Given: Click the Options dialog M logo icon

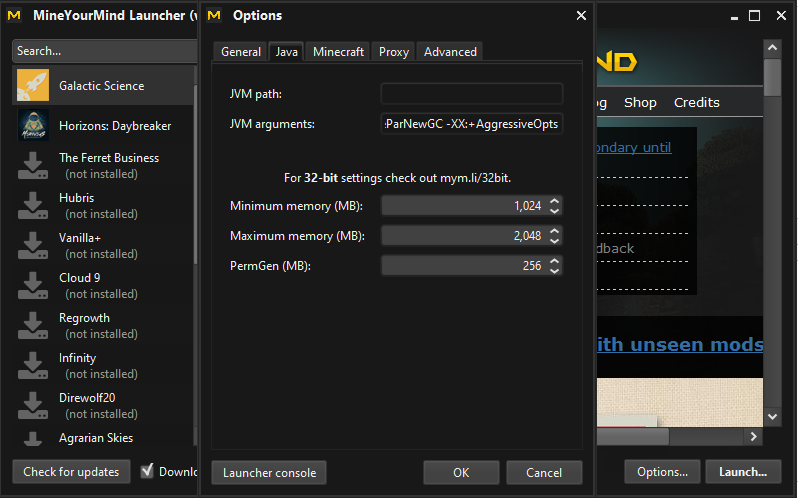Looking at the screenshot, I should [214, 15].
